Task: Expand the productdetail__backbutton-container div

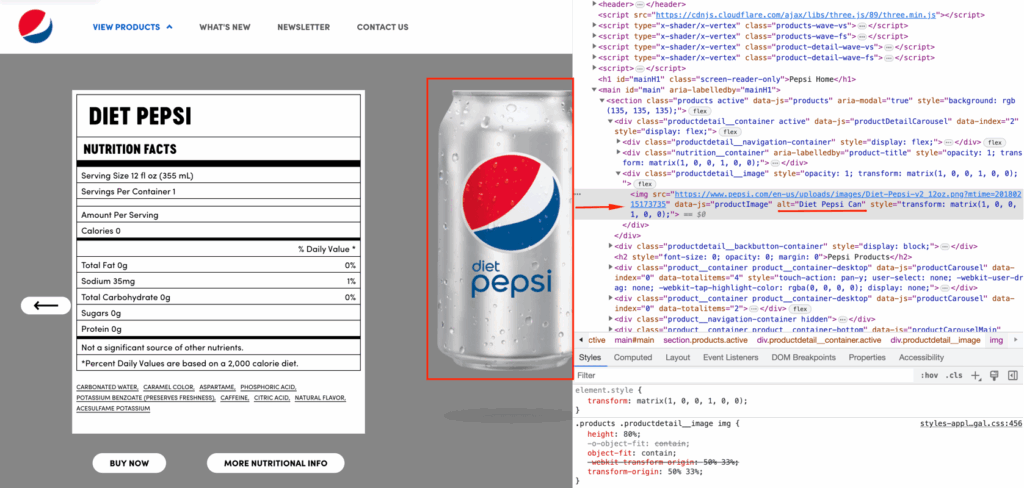Action: click(x=611, y=246)
